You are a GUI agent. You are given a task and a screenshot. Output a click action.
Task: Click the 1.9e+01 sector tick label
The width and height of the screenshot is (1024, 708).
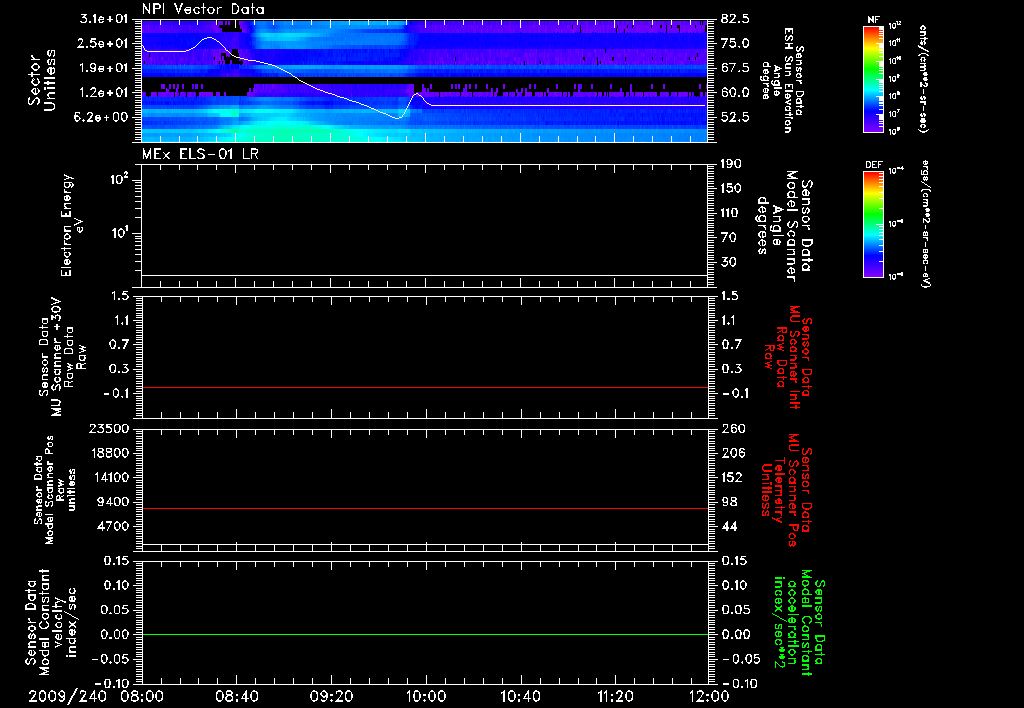click(x=104, y=68)
